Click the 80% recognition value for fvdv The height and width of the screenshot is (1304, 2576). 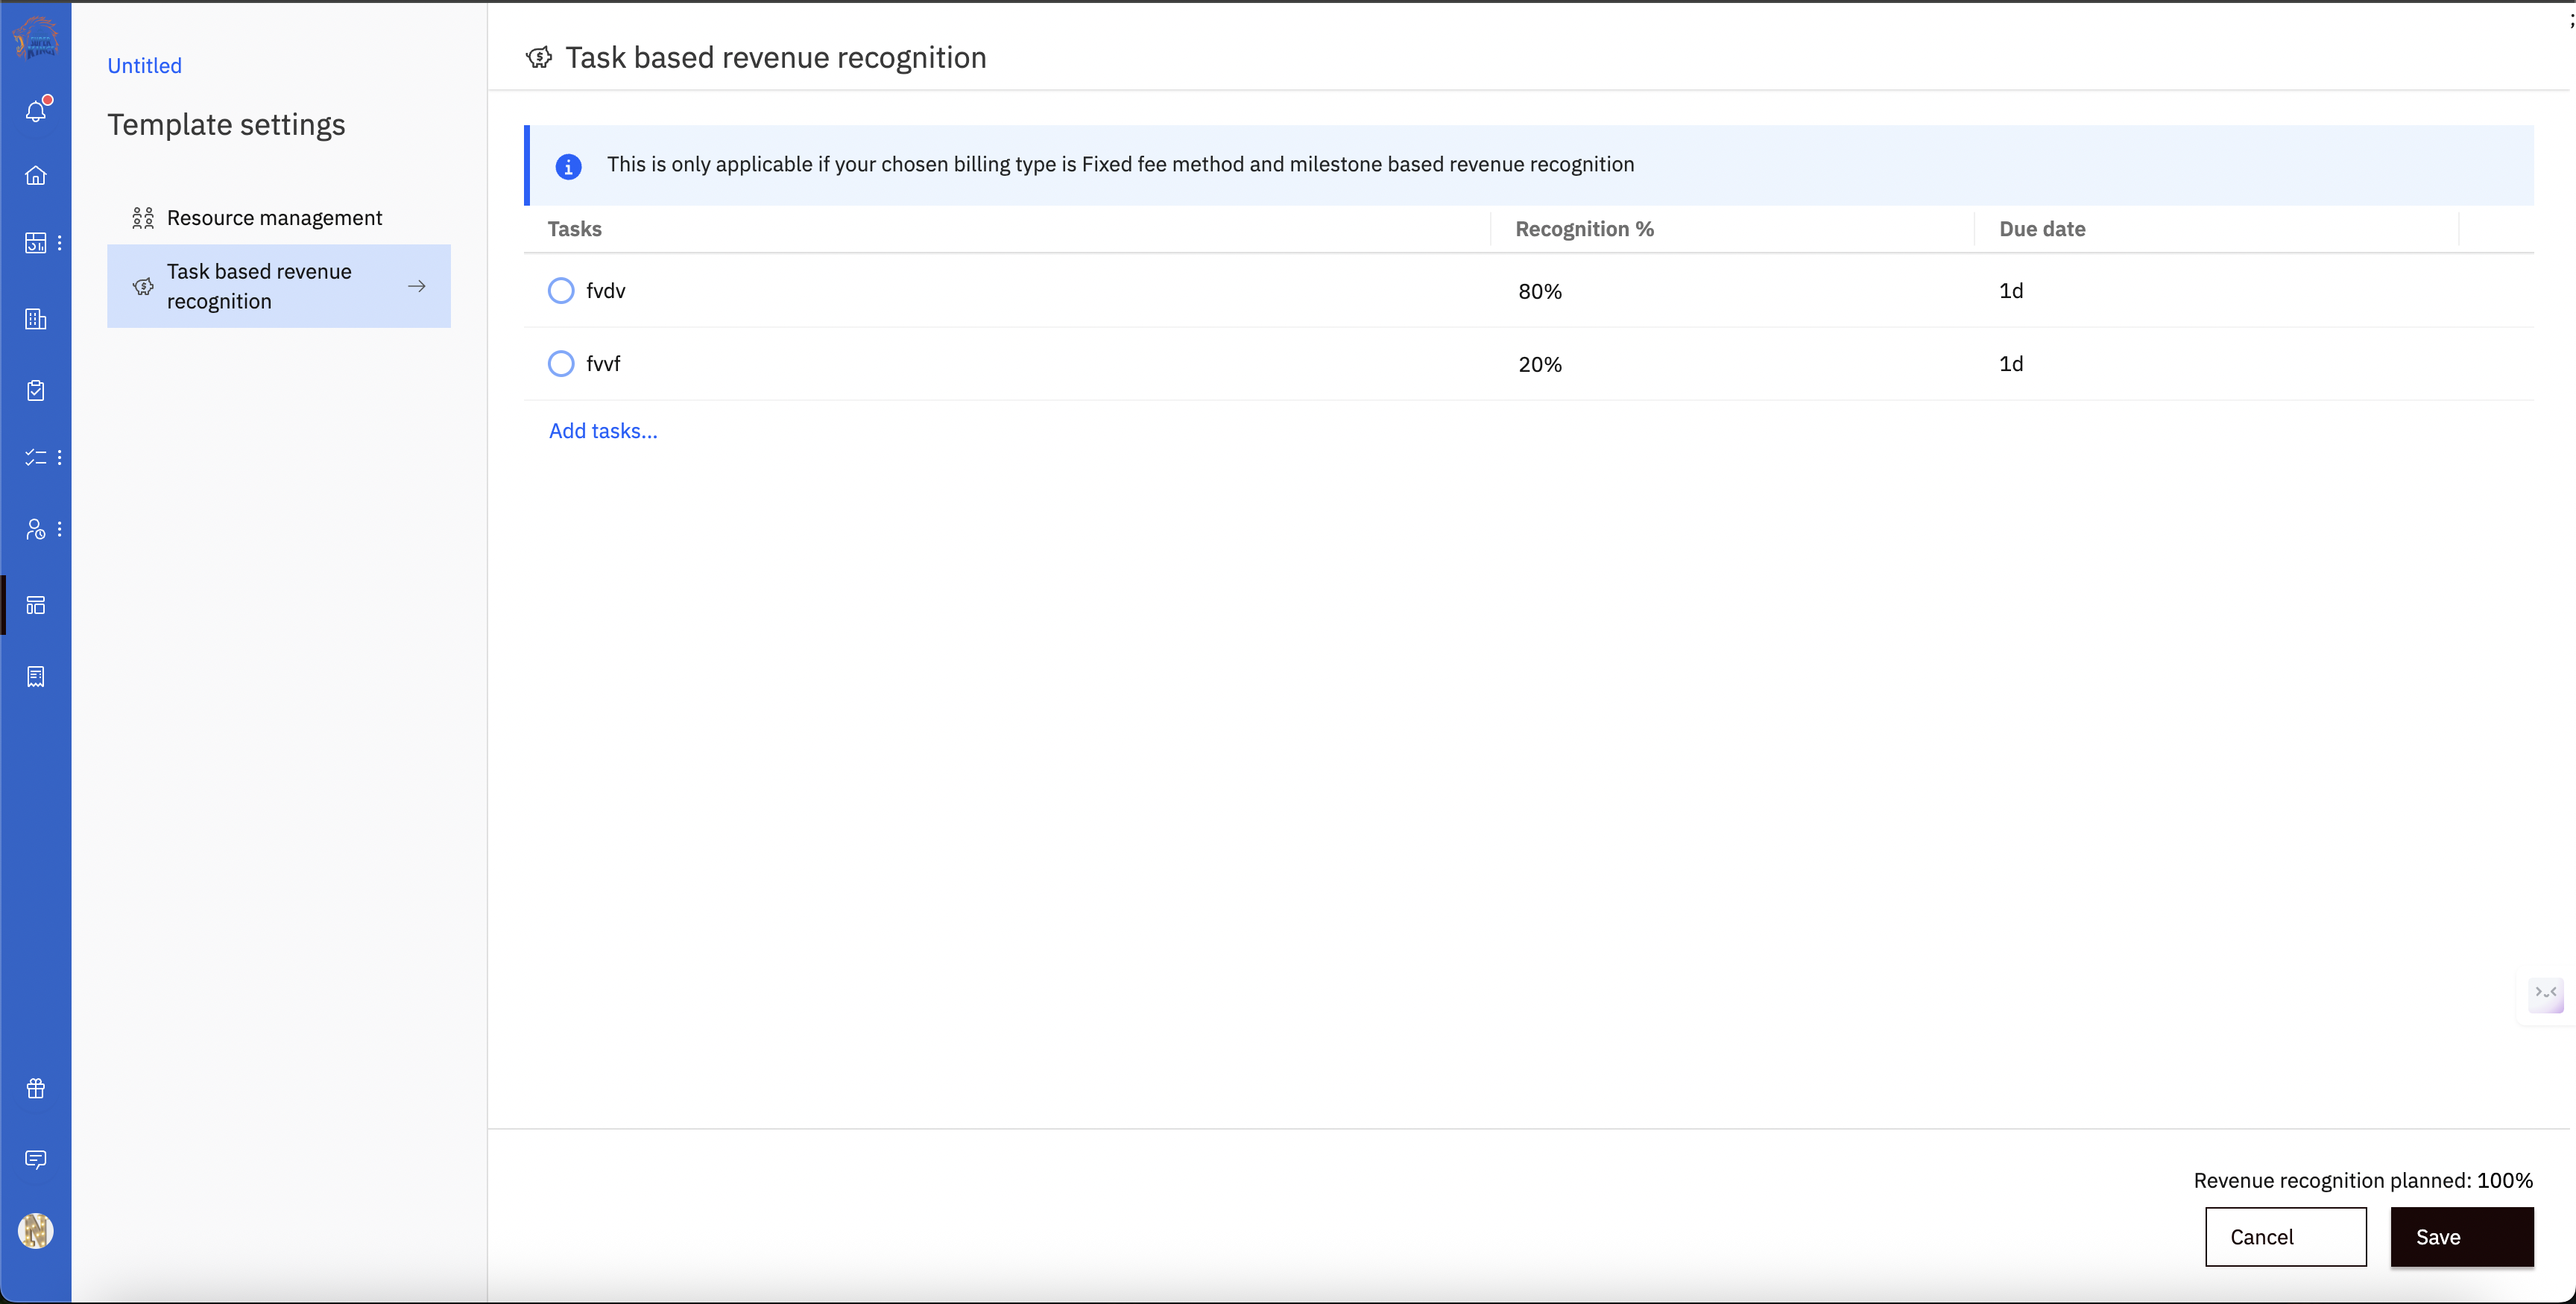click(x=1540, y=292)
